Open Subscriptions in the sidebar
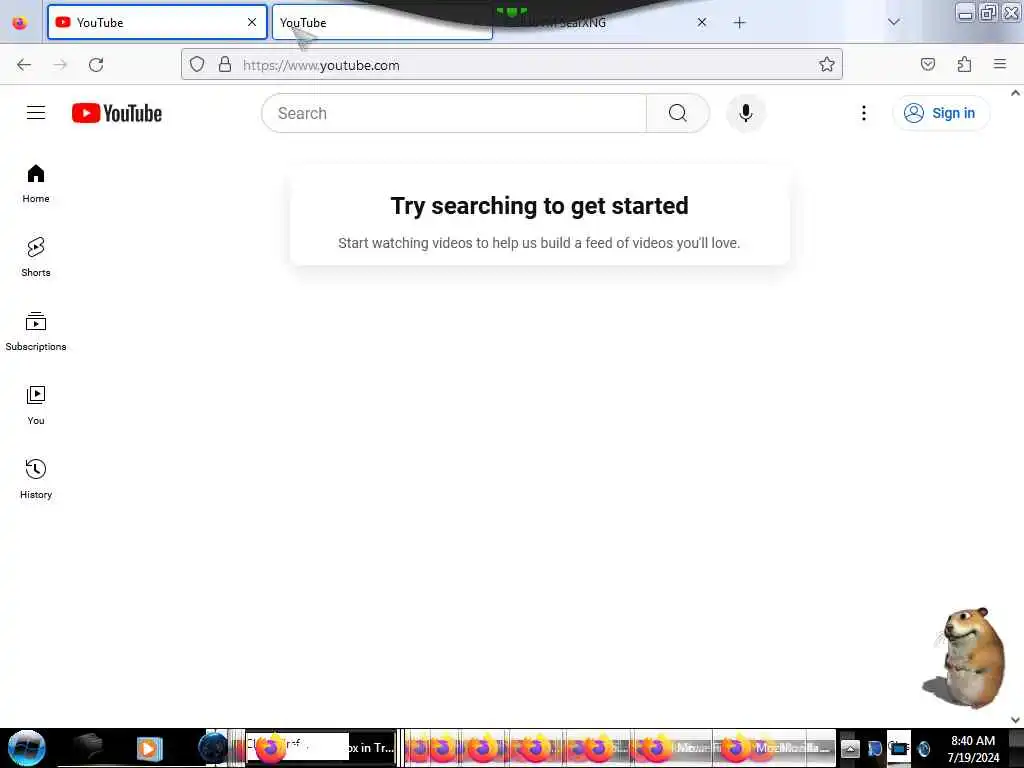 coord(36,332)
